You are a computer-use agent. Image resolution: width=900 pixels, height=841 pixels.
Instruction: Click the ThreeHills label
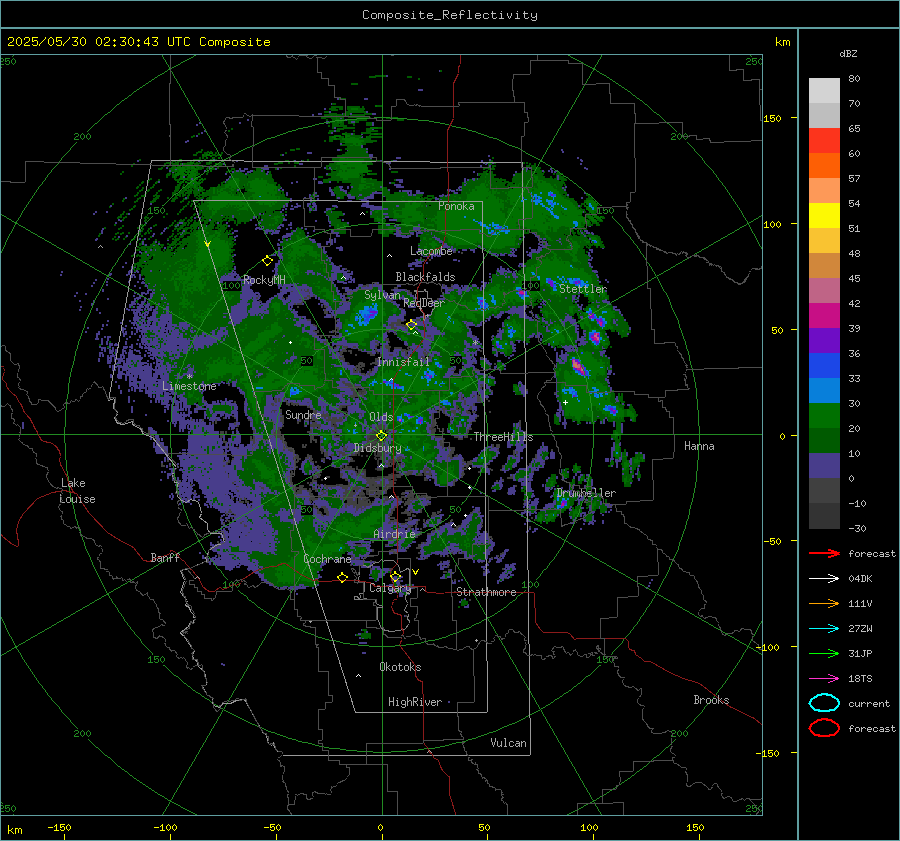[x=503, y=437]
